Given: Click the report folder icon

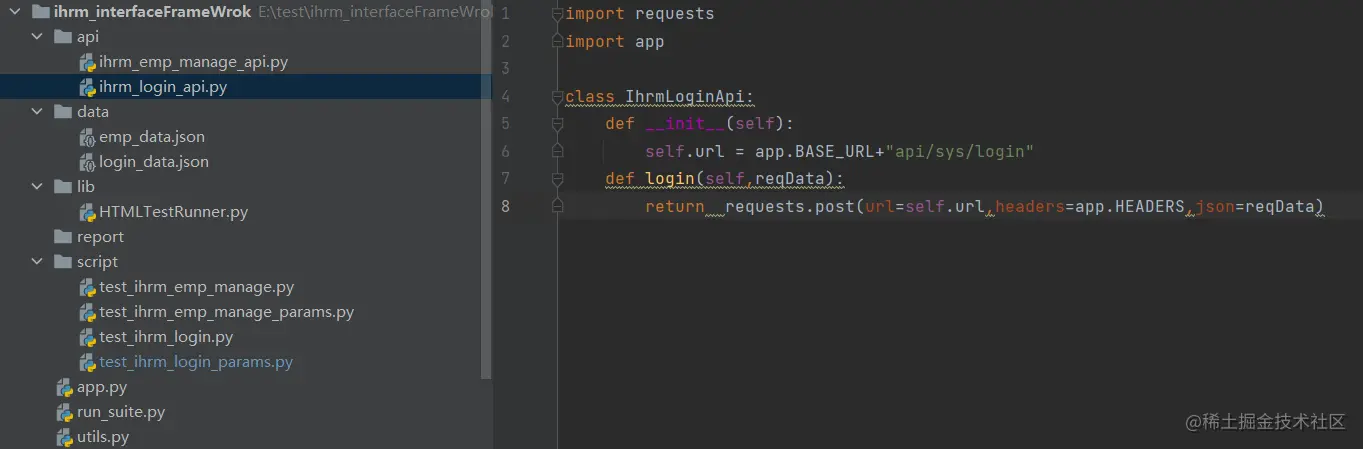Looking at the screenshot, I should 63,237.
